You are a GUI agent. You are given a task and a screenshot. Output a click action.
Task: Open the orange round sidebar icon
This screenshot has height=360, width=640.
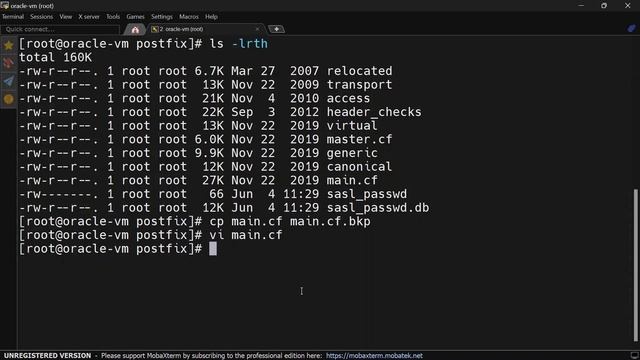coord(9,99)
